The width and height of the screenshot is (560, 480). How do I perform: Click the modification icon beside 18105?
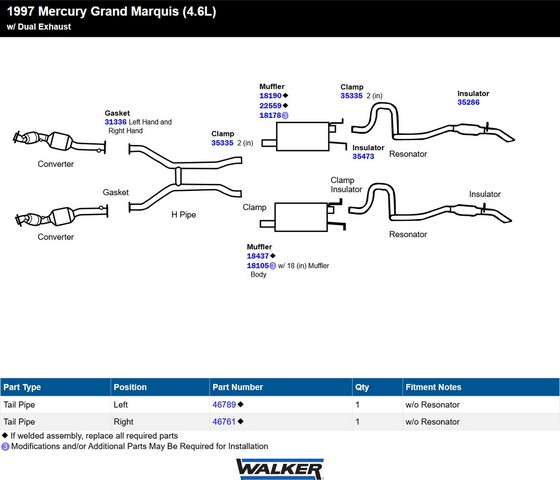coord(273,266)
